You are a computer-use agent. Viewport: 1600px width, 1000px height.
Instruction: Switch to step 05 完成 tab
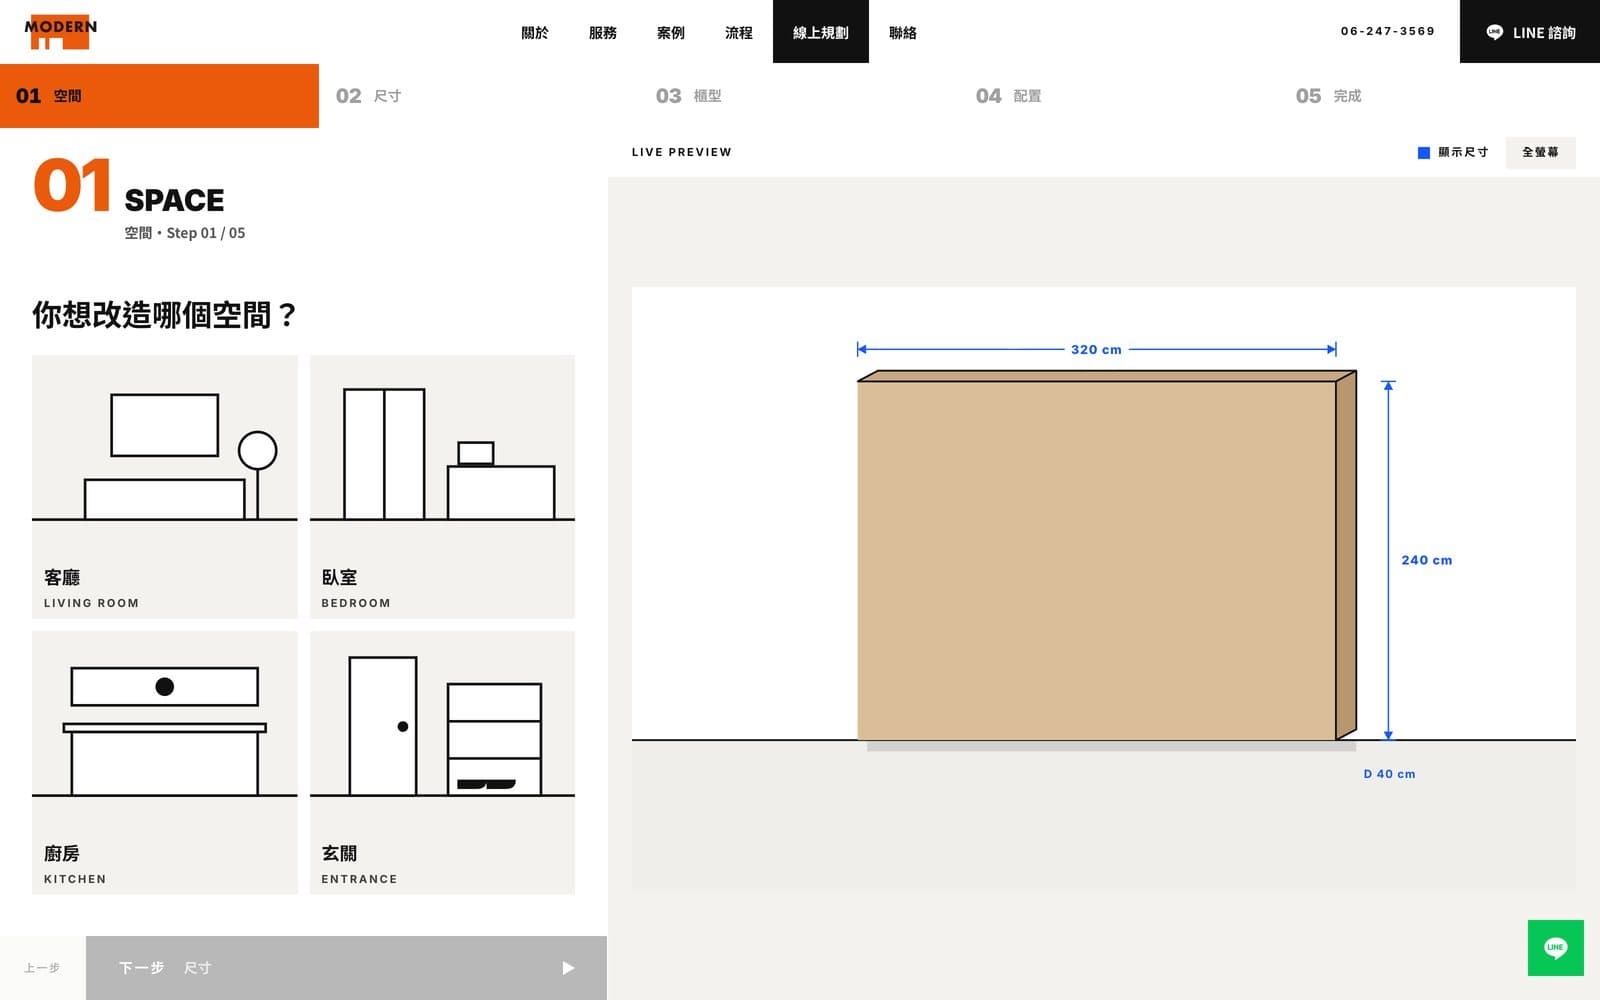[x=1440, y=96]
